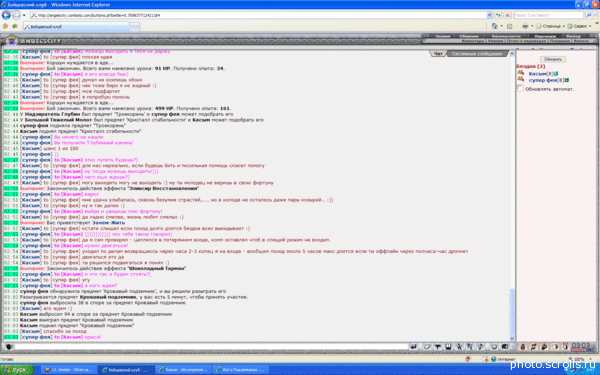Click the money bag icon in bottom toolbar
Viewport: 600px width, 375px height.
(523, 347)
